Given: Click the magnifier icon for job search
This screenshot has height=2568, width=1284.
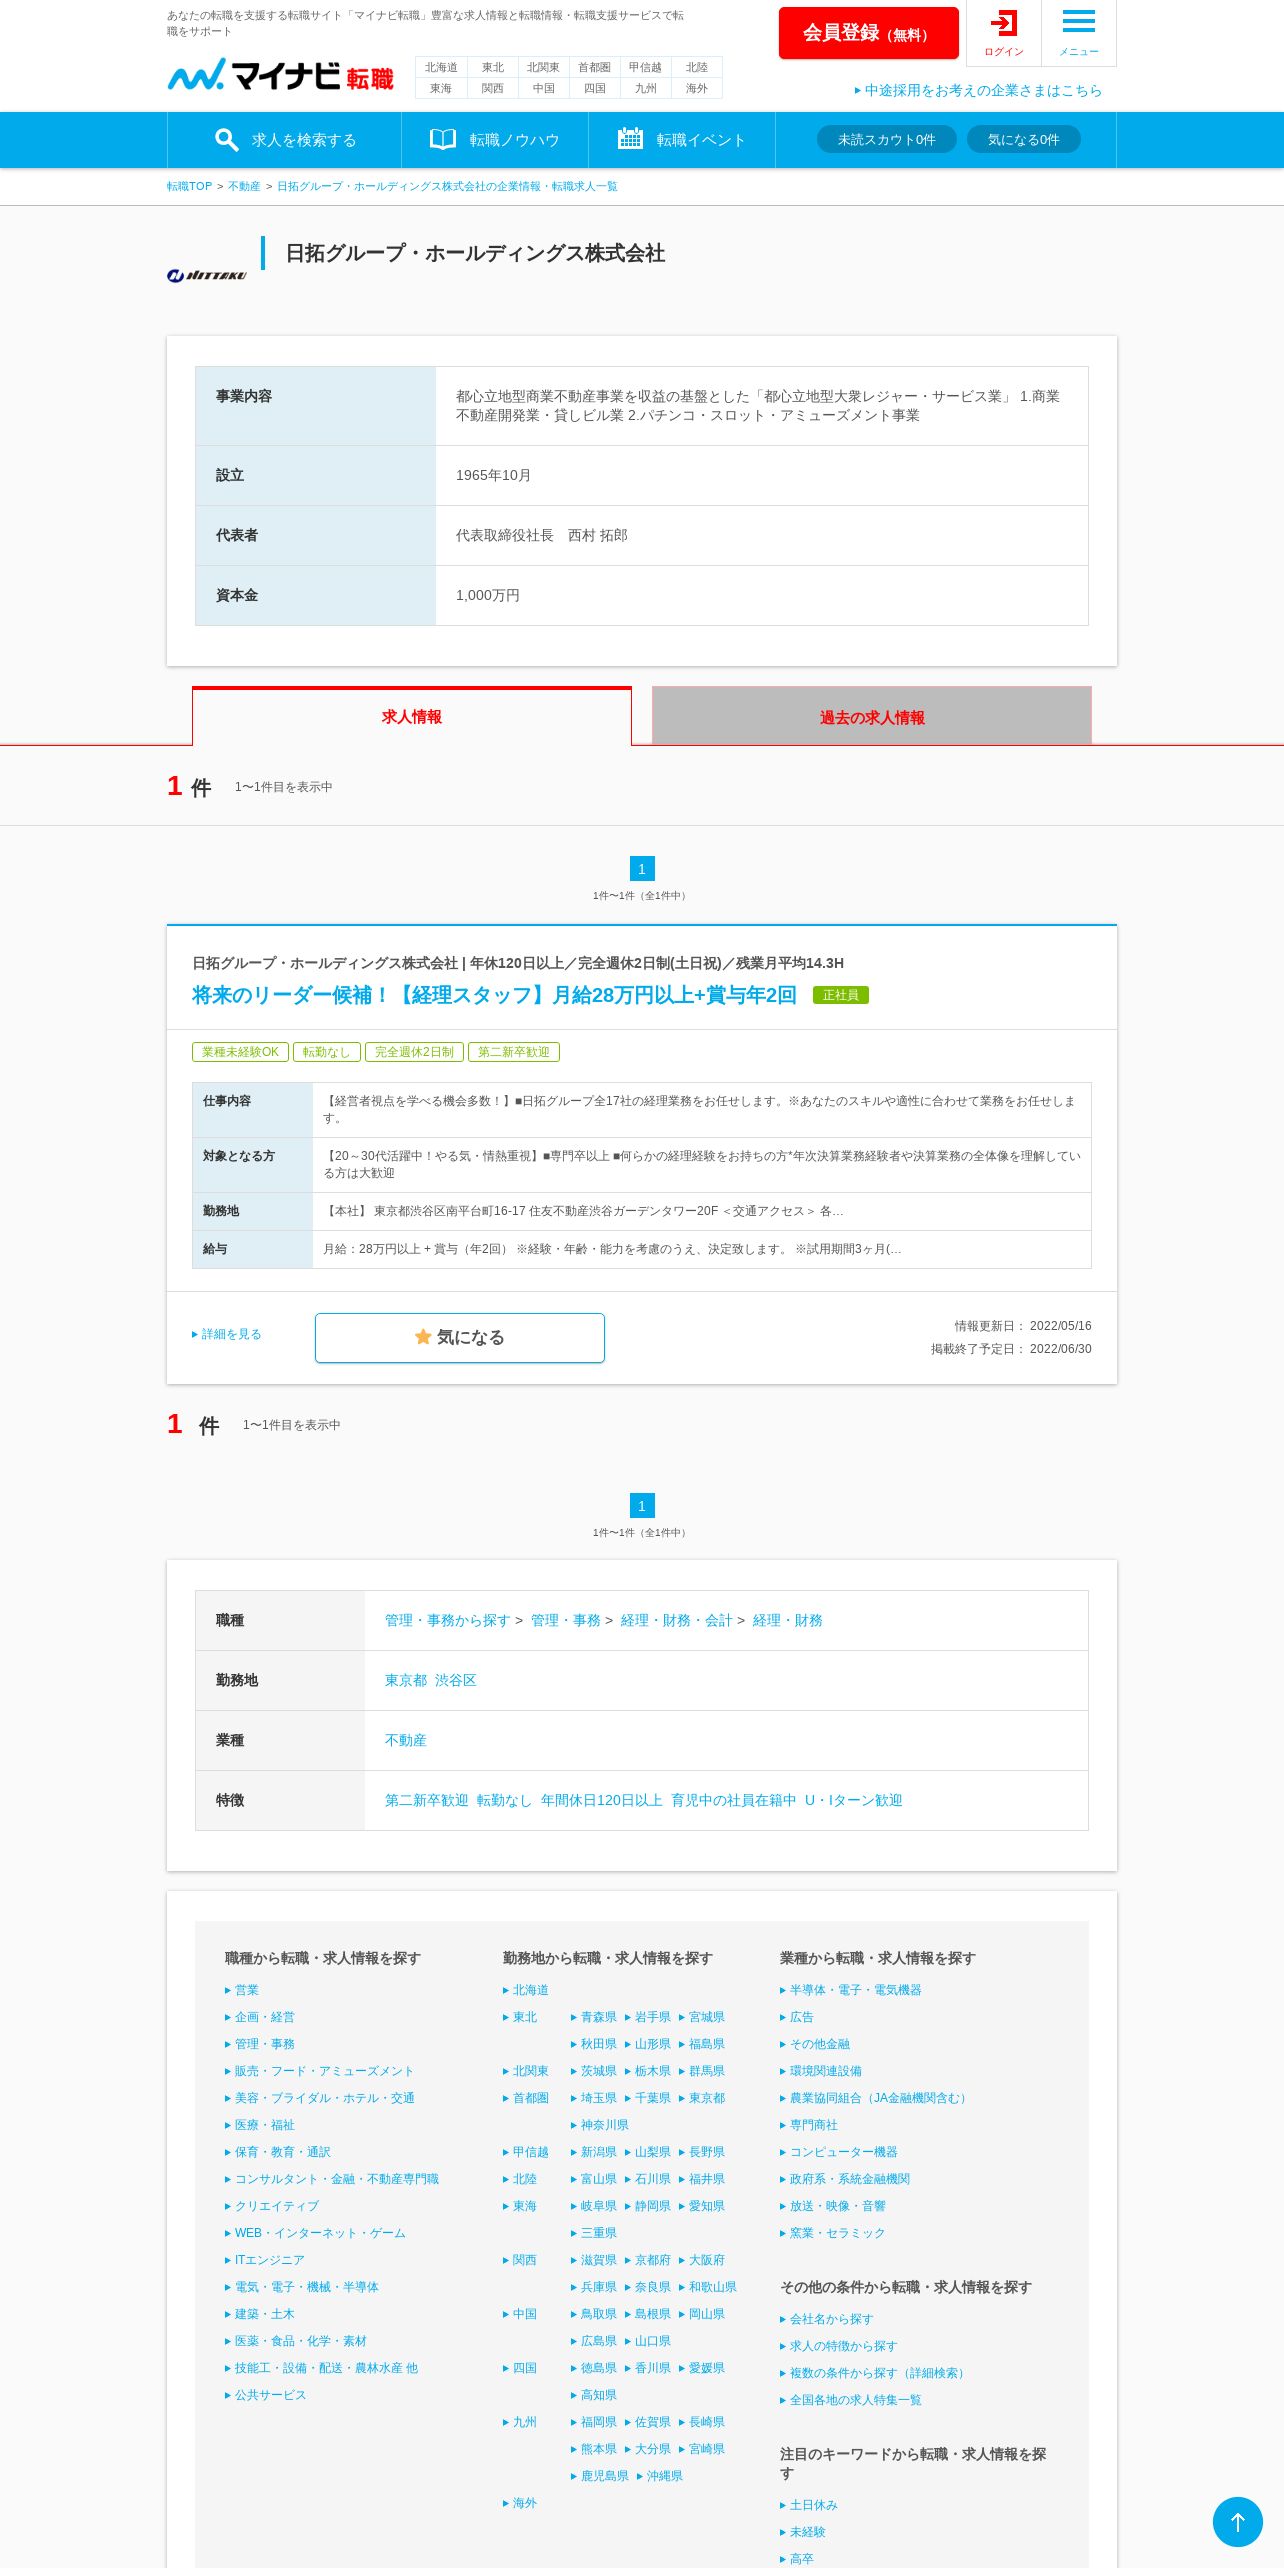Looking at the screenshot, I should coord(227,140).
